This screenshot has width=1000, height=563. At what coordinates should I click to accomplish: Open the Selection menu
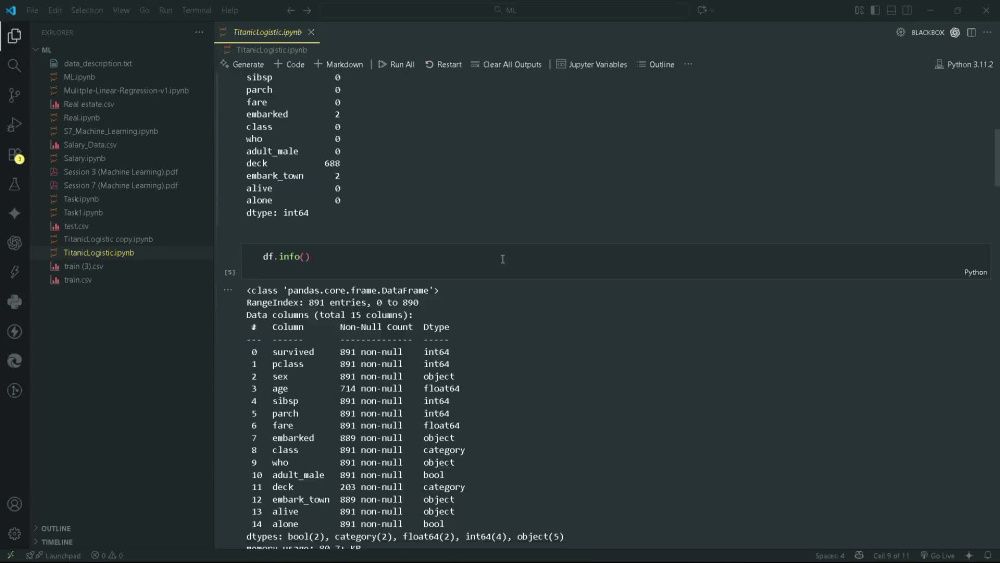(87, 10)
